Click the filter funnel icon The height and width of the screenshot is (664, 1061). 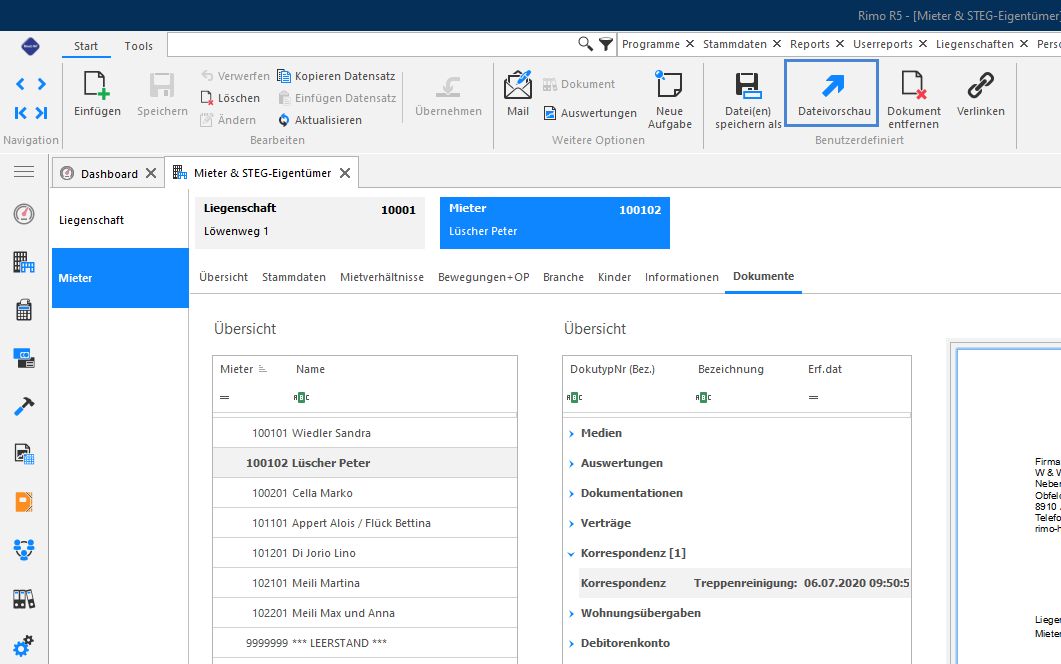point(606,45)
